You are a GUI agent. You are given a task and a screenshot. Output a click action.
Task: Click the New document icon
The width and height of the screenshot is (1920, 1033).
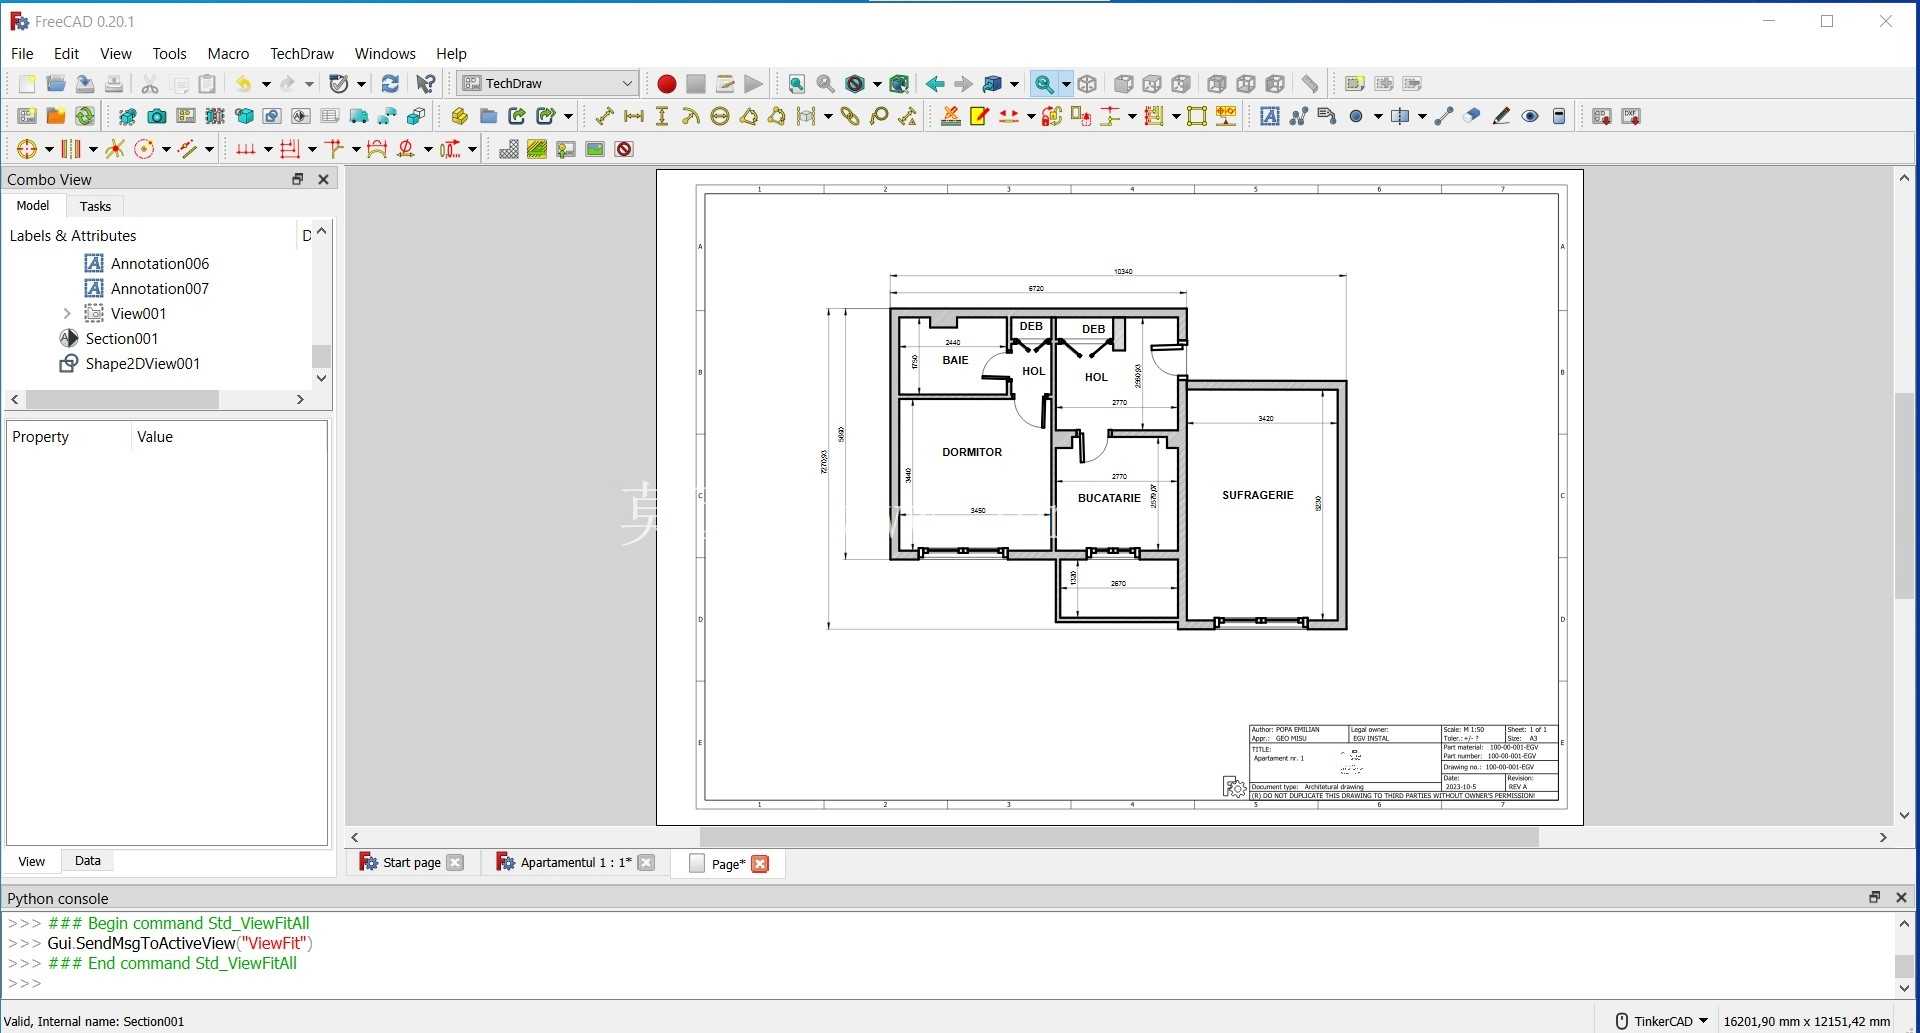[x=27, y=84]
